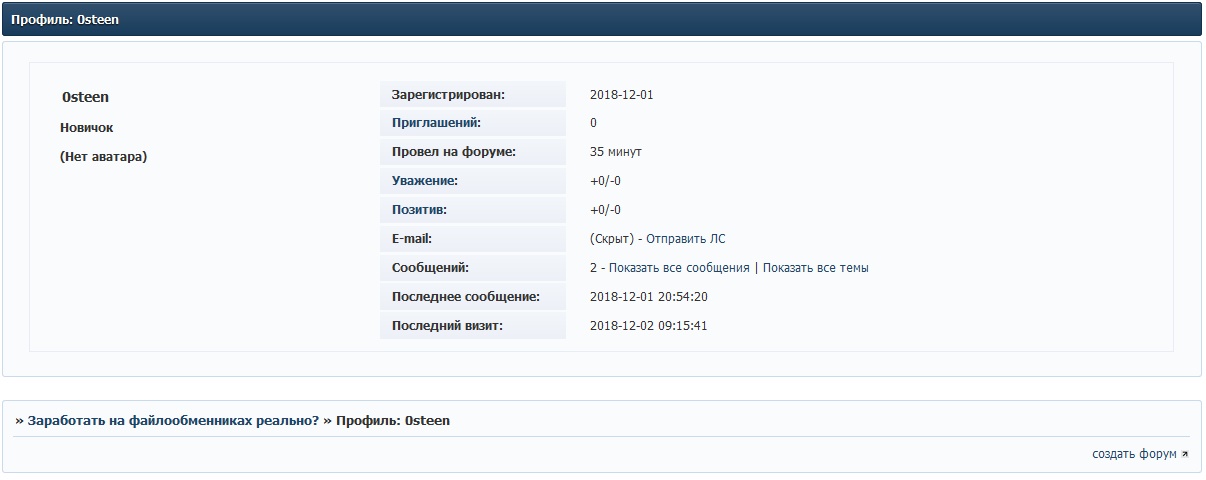Click the Профиль: 0steen header title
This screenshot has width=1206, height=480.
pos(65,19)
